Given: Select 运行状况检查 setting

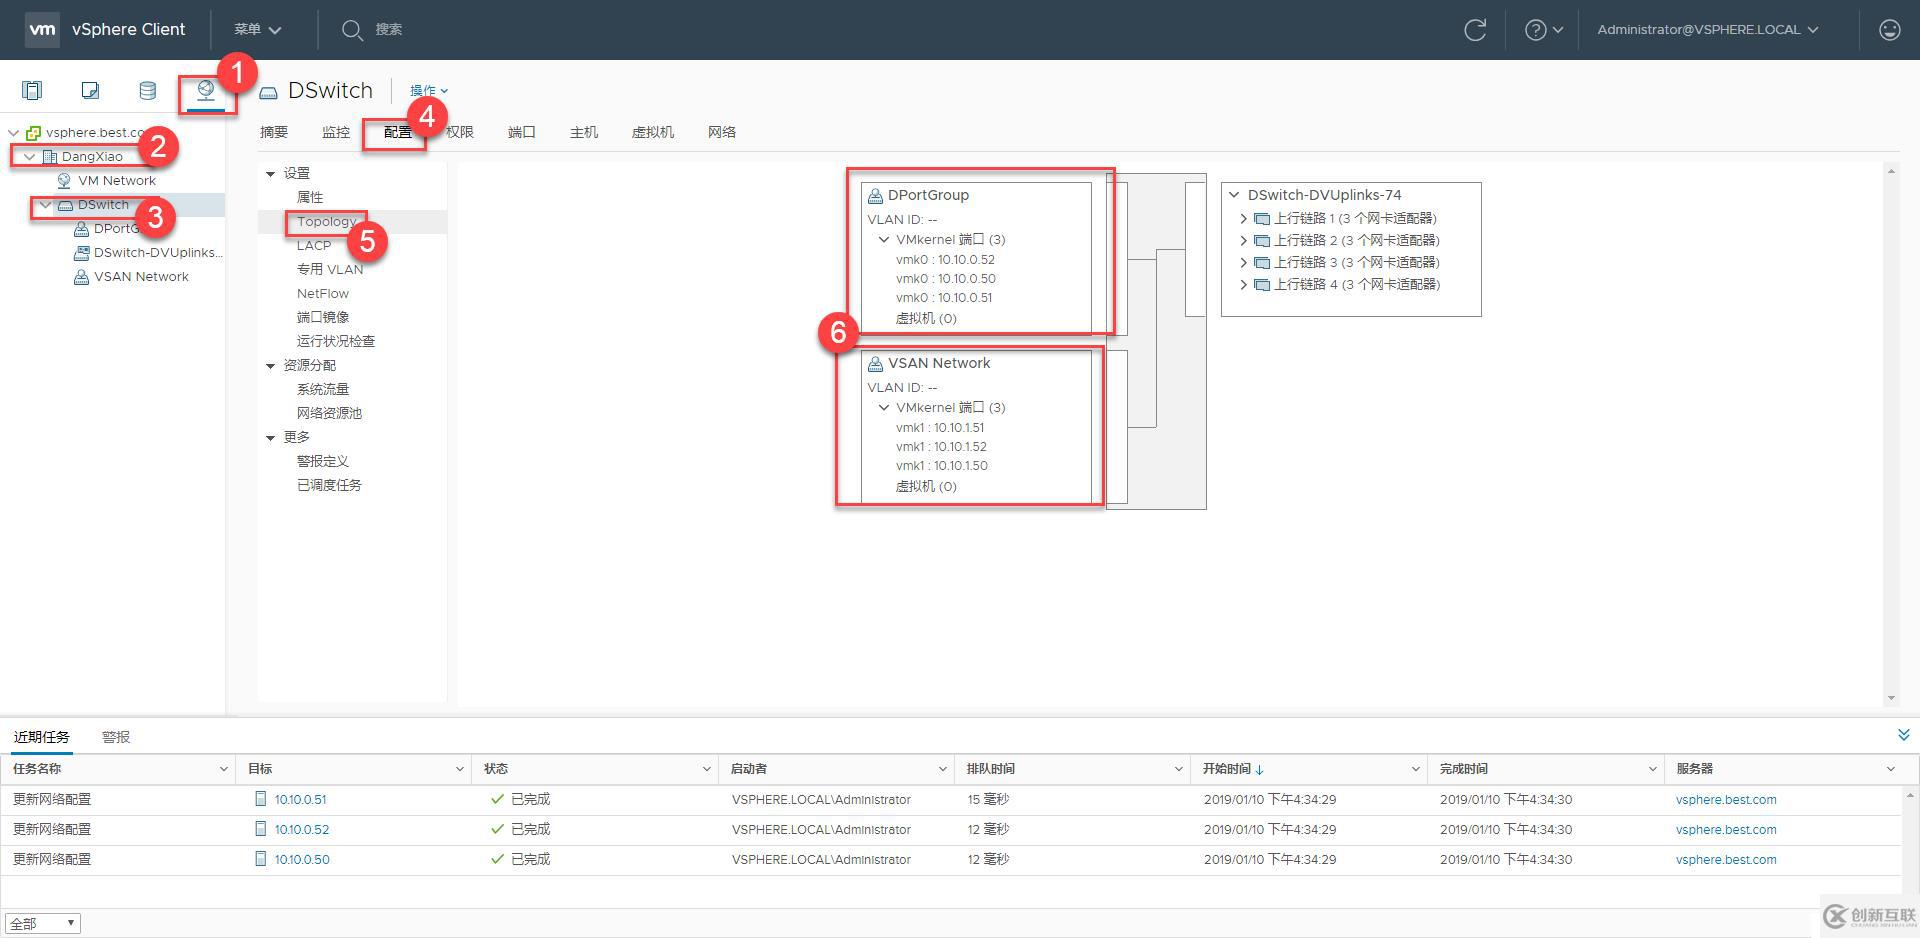Looking at the screenshot, I should tap(336, 341).
